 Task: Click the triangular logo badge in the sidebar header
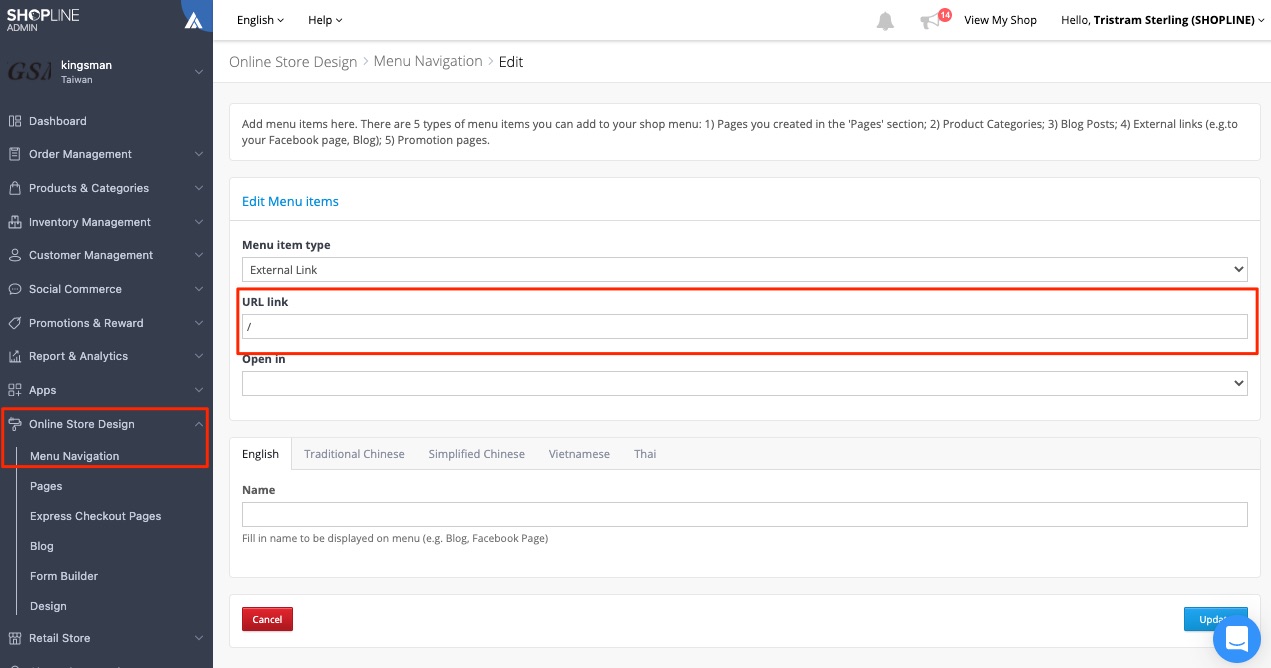pyautogui.click(x=193, y=20)
